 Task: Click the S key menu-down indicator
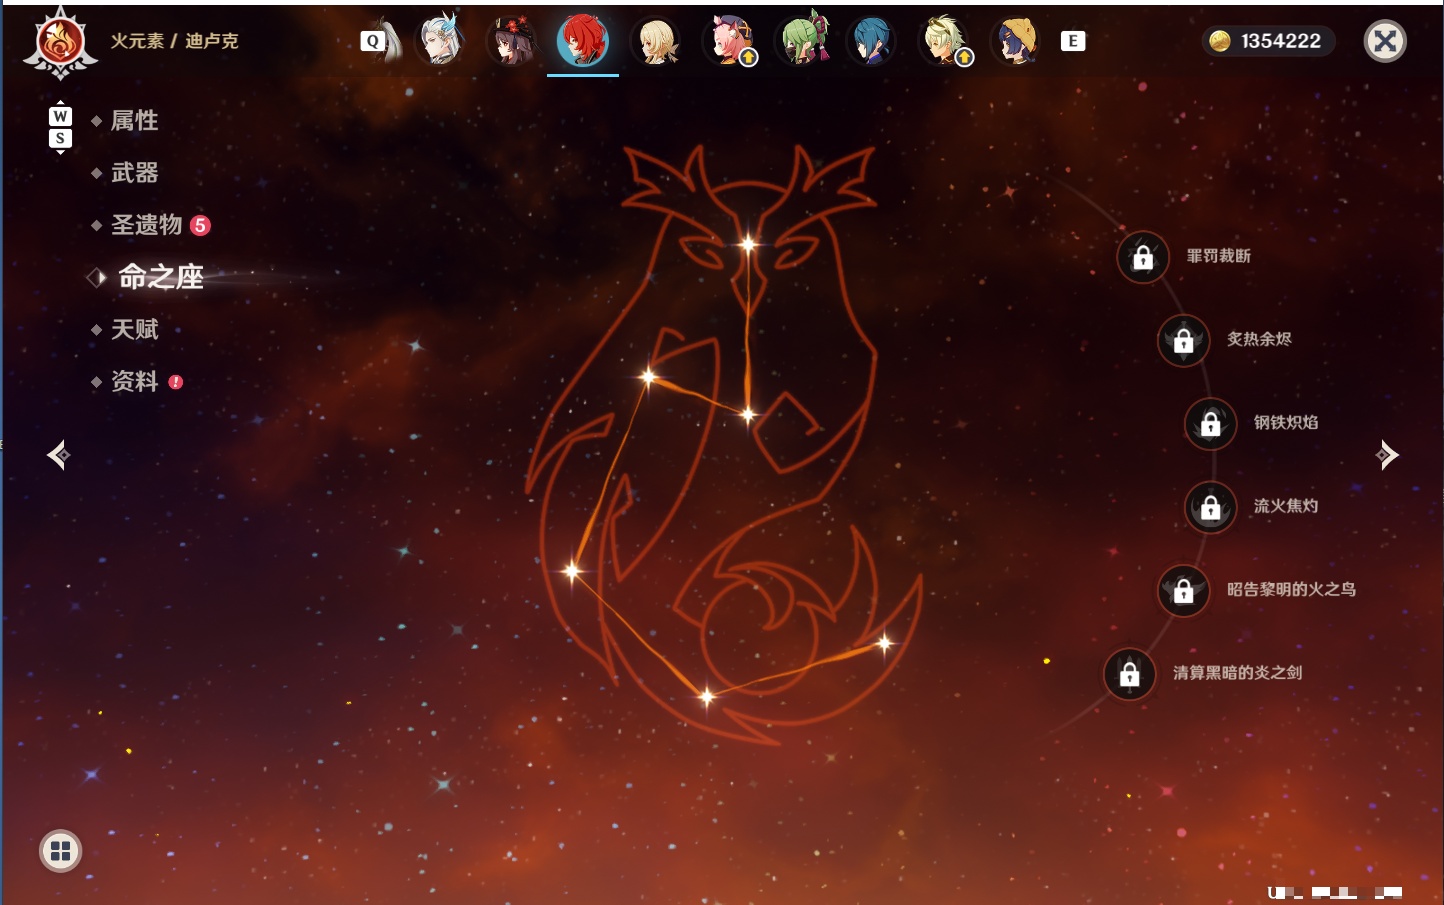point(60,138)
